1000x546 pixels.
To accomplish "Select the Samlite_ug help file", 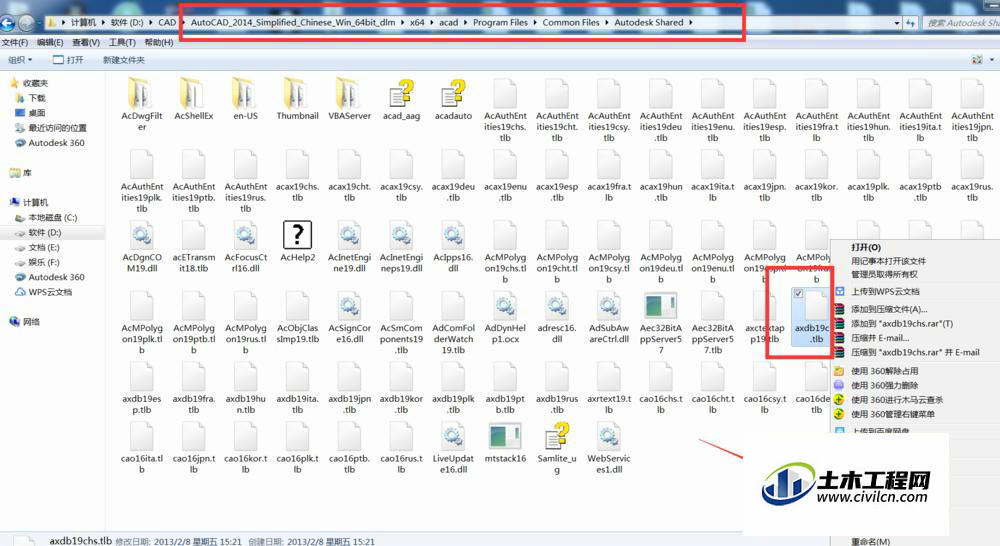I will [x=557, y=448].
